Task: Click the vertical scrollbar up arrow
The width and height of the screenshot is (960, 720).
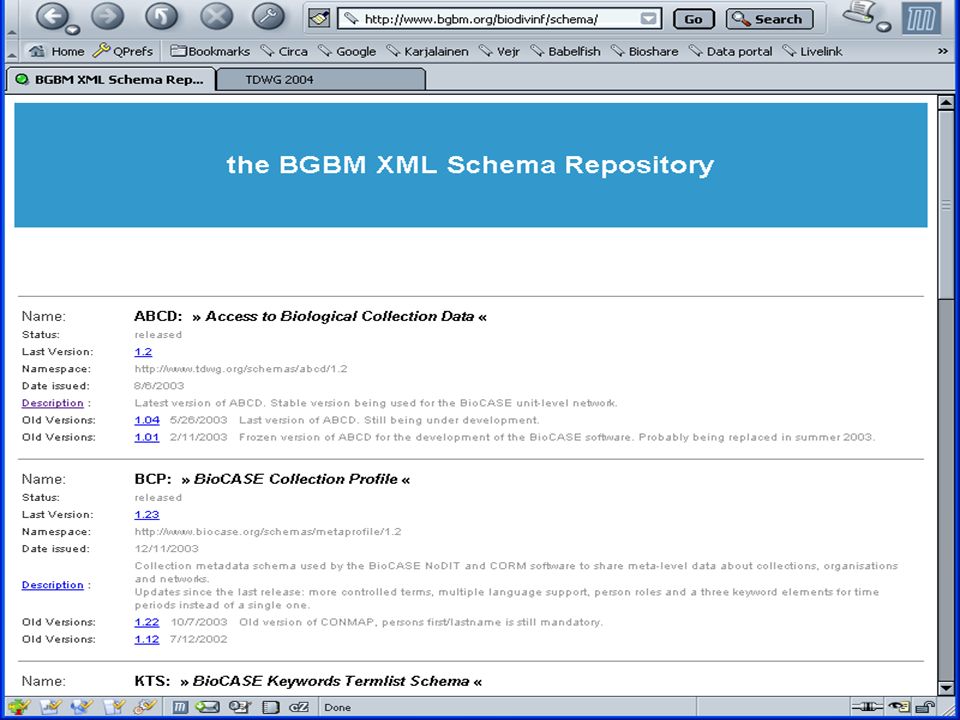Action: pos(946,103)
